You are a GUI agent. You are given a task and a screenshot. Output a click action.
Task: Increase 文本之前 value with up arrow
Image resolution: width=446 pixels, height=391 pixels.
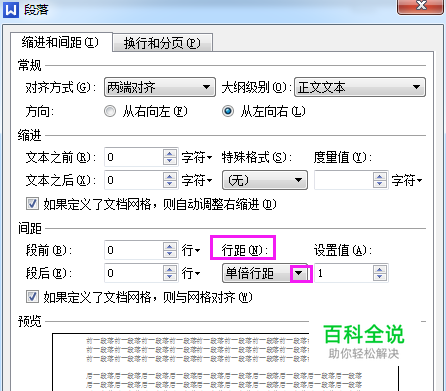tap(170, 153)
